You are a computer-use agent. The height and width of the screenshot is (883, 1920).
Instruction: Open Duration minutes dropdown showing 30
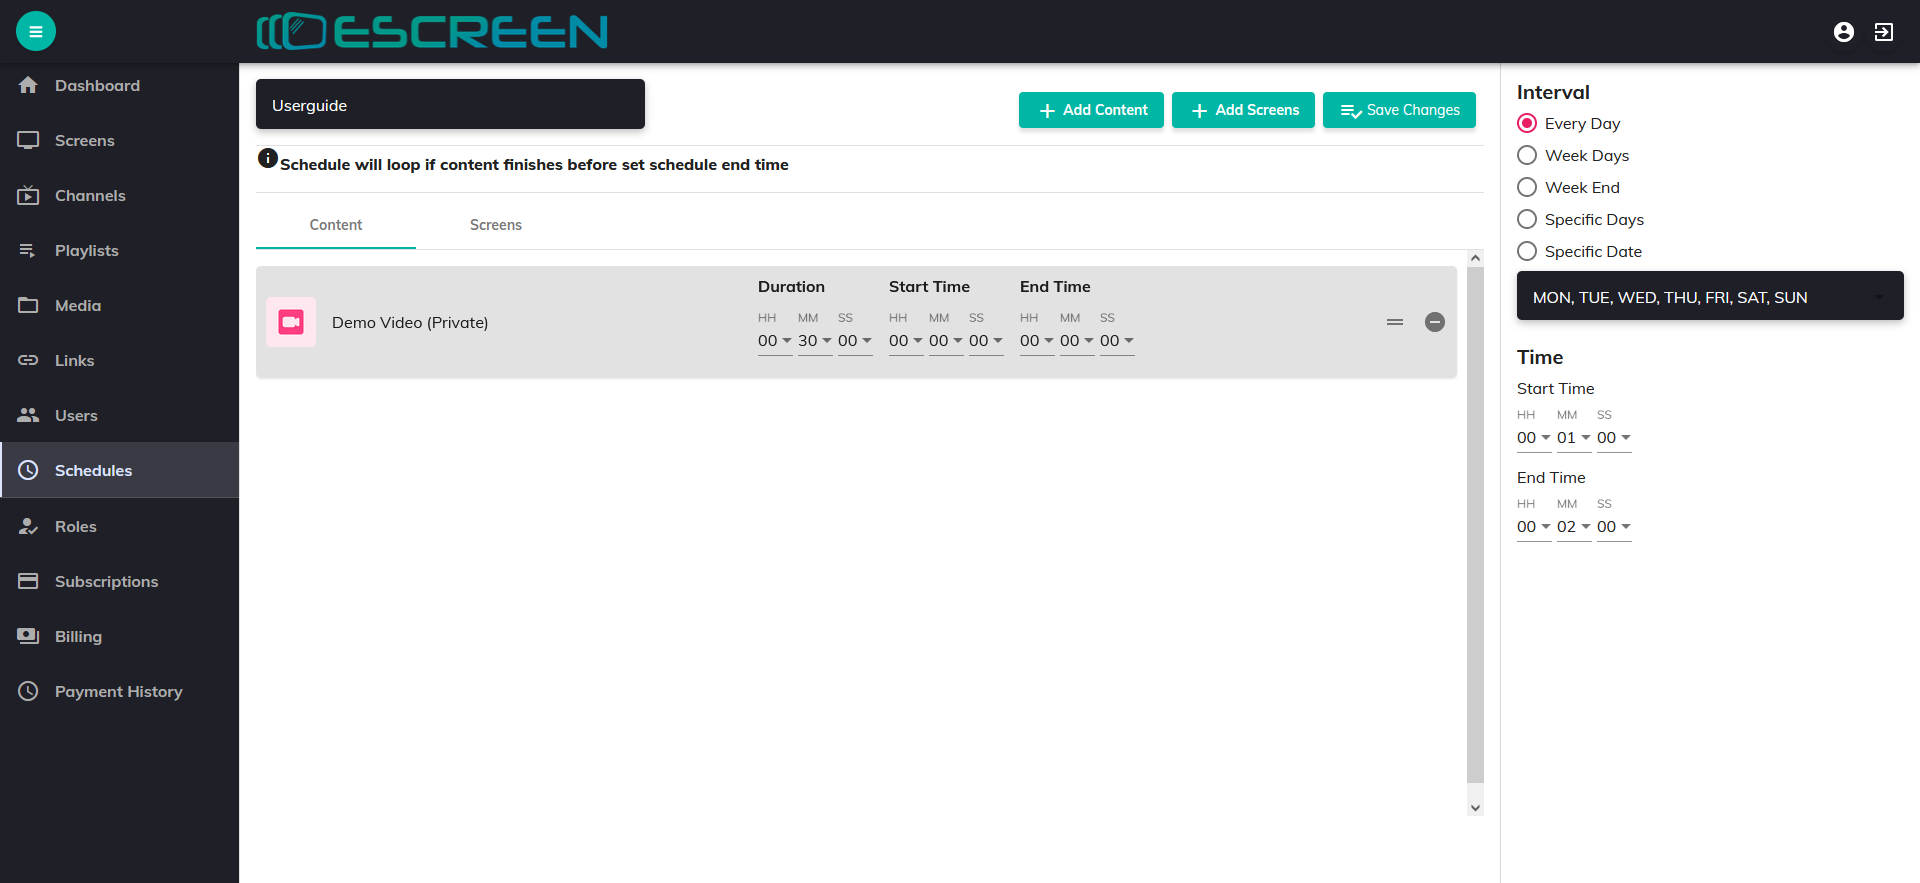tap(814, 341)
